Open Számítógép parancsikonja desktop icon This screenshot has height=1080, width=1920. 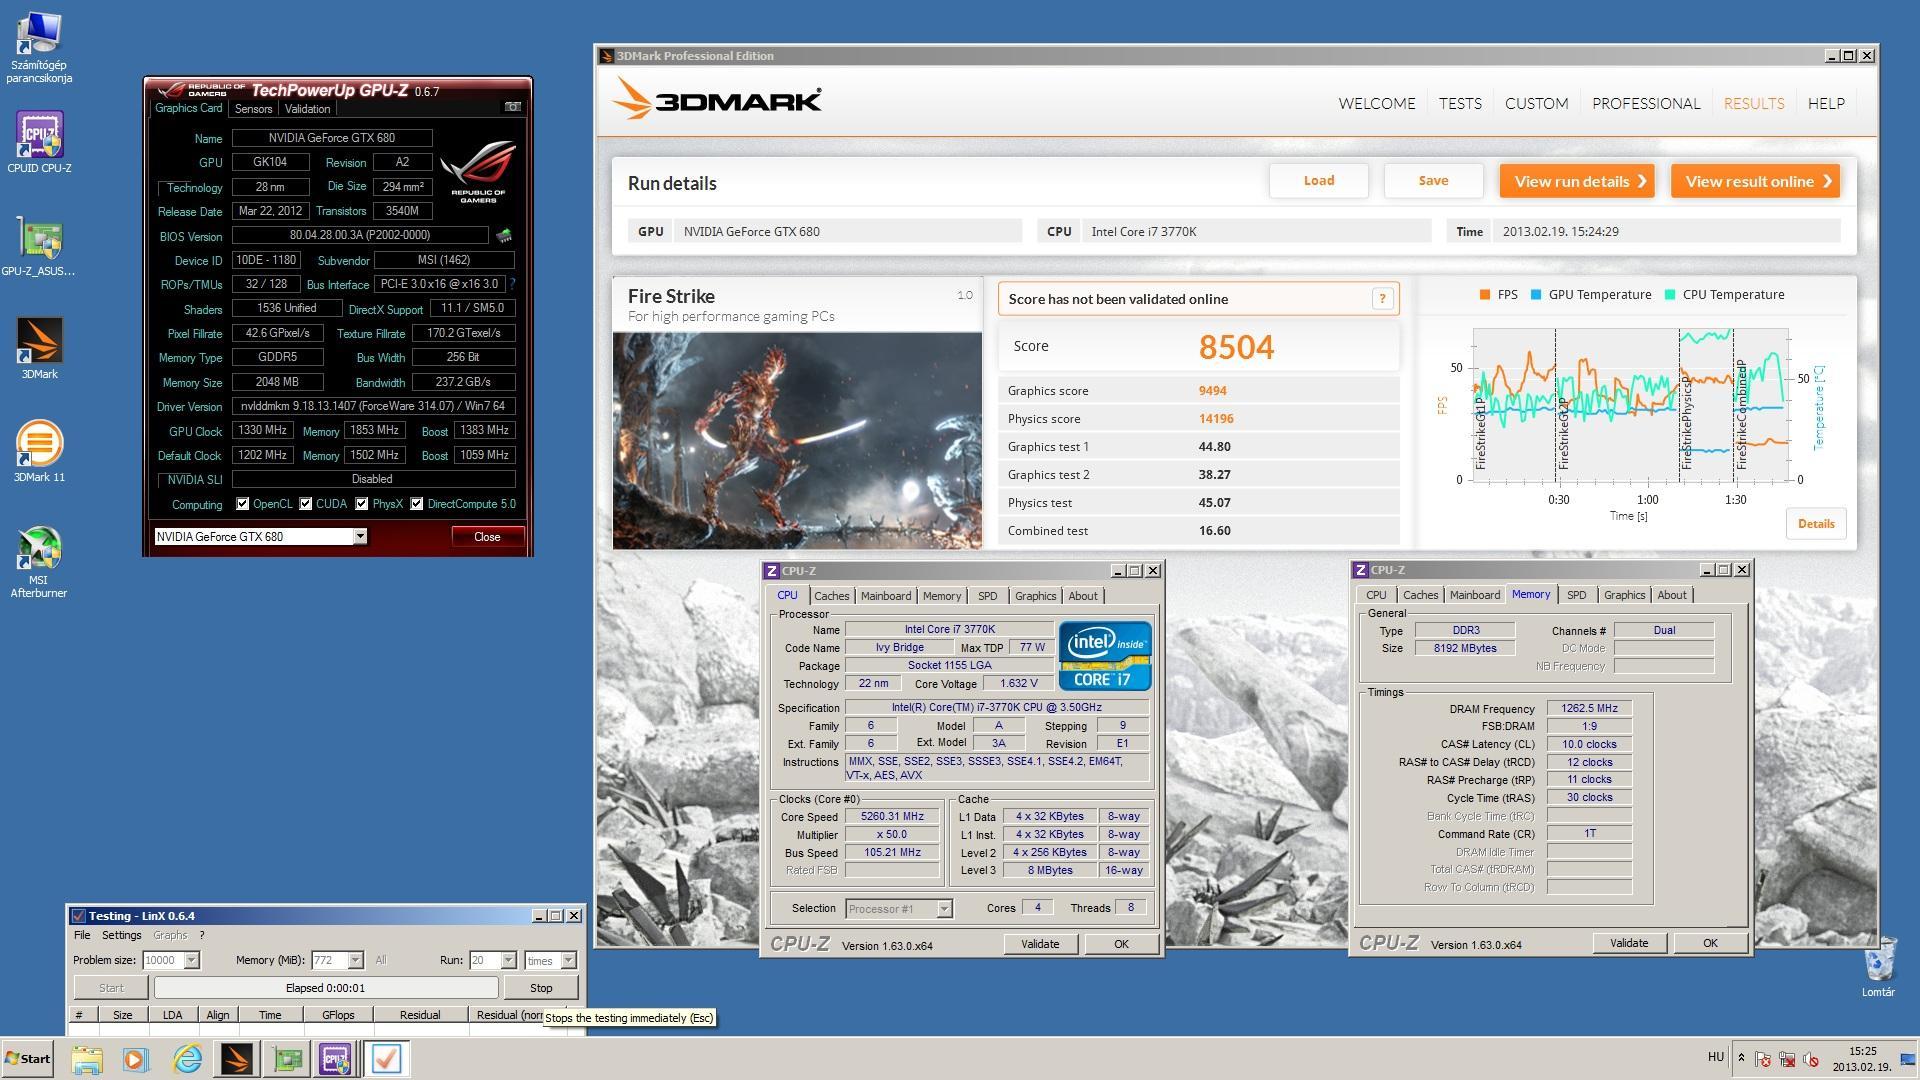[x=39, y=48]
